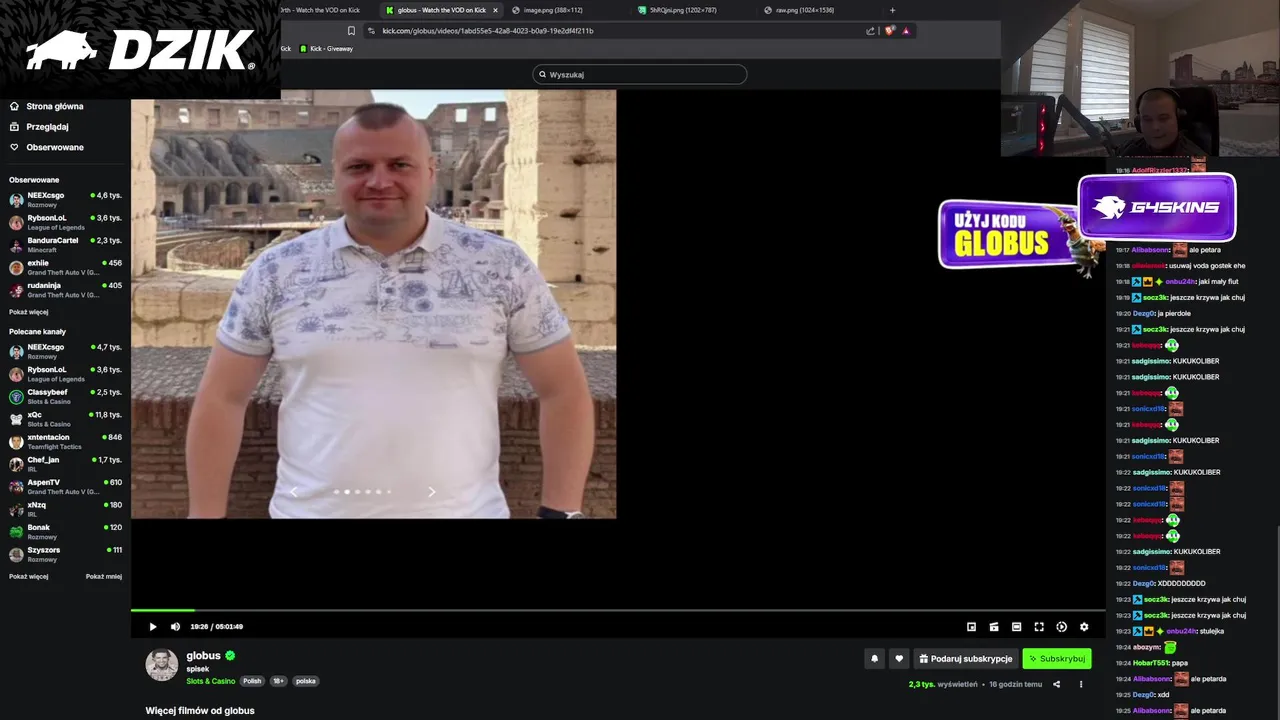Open the globus channel name link
Image resolution: width=1280 pixels, height=720 pixels.
203,656
